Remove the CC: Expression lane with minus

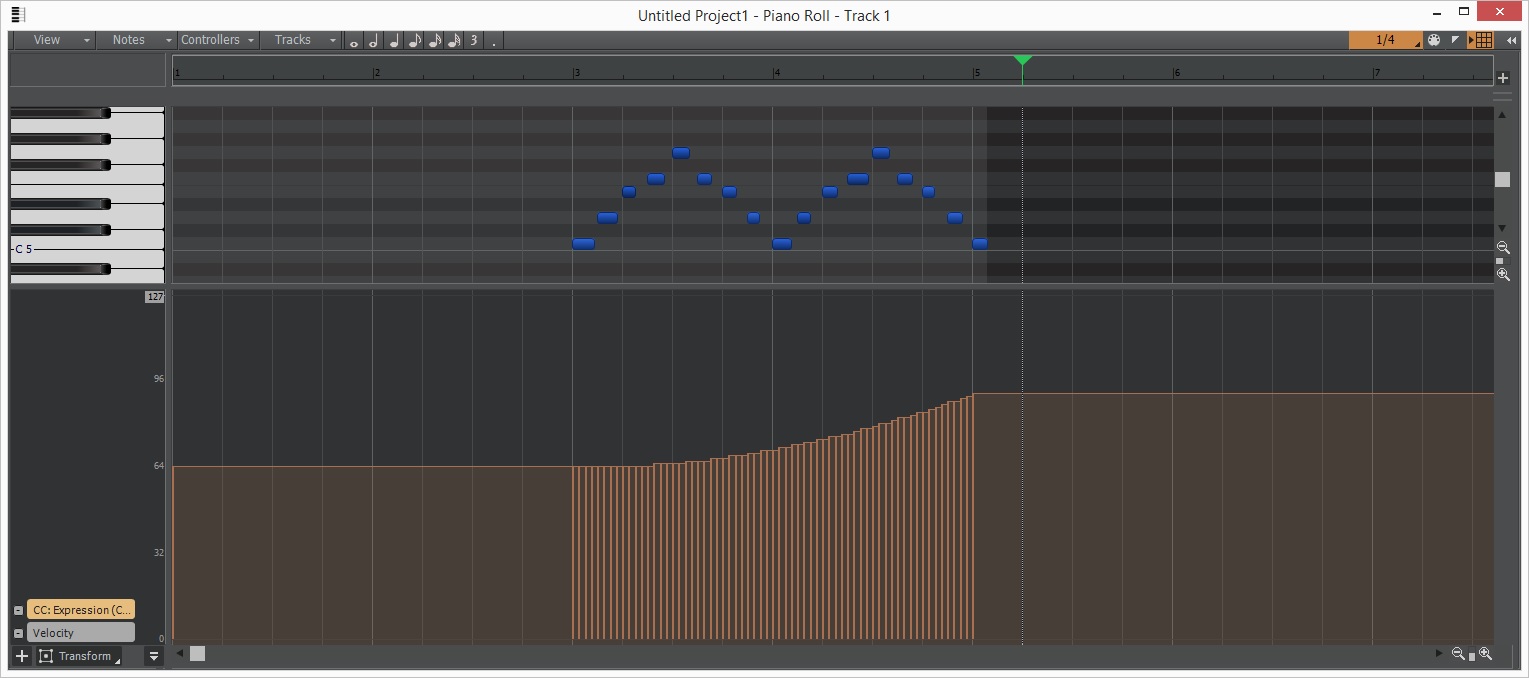18,611
